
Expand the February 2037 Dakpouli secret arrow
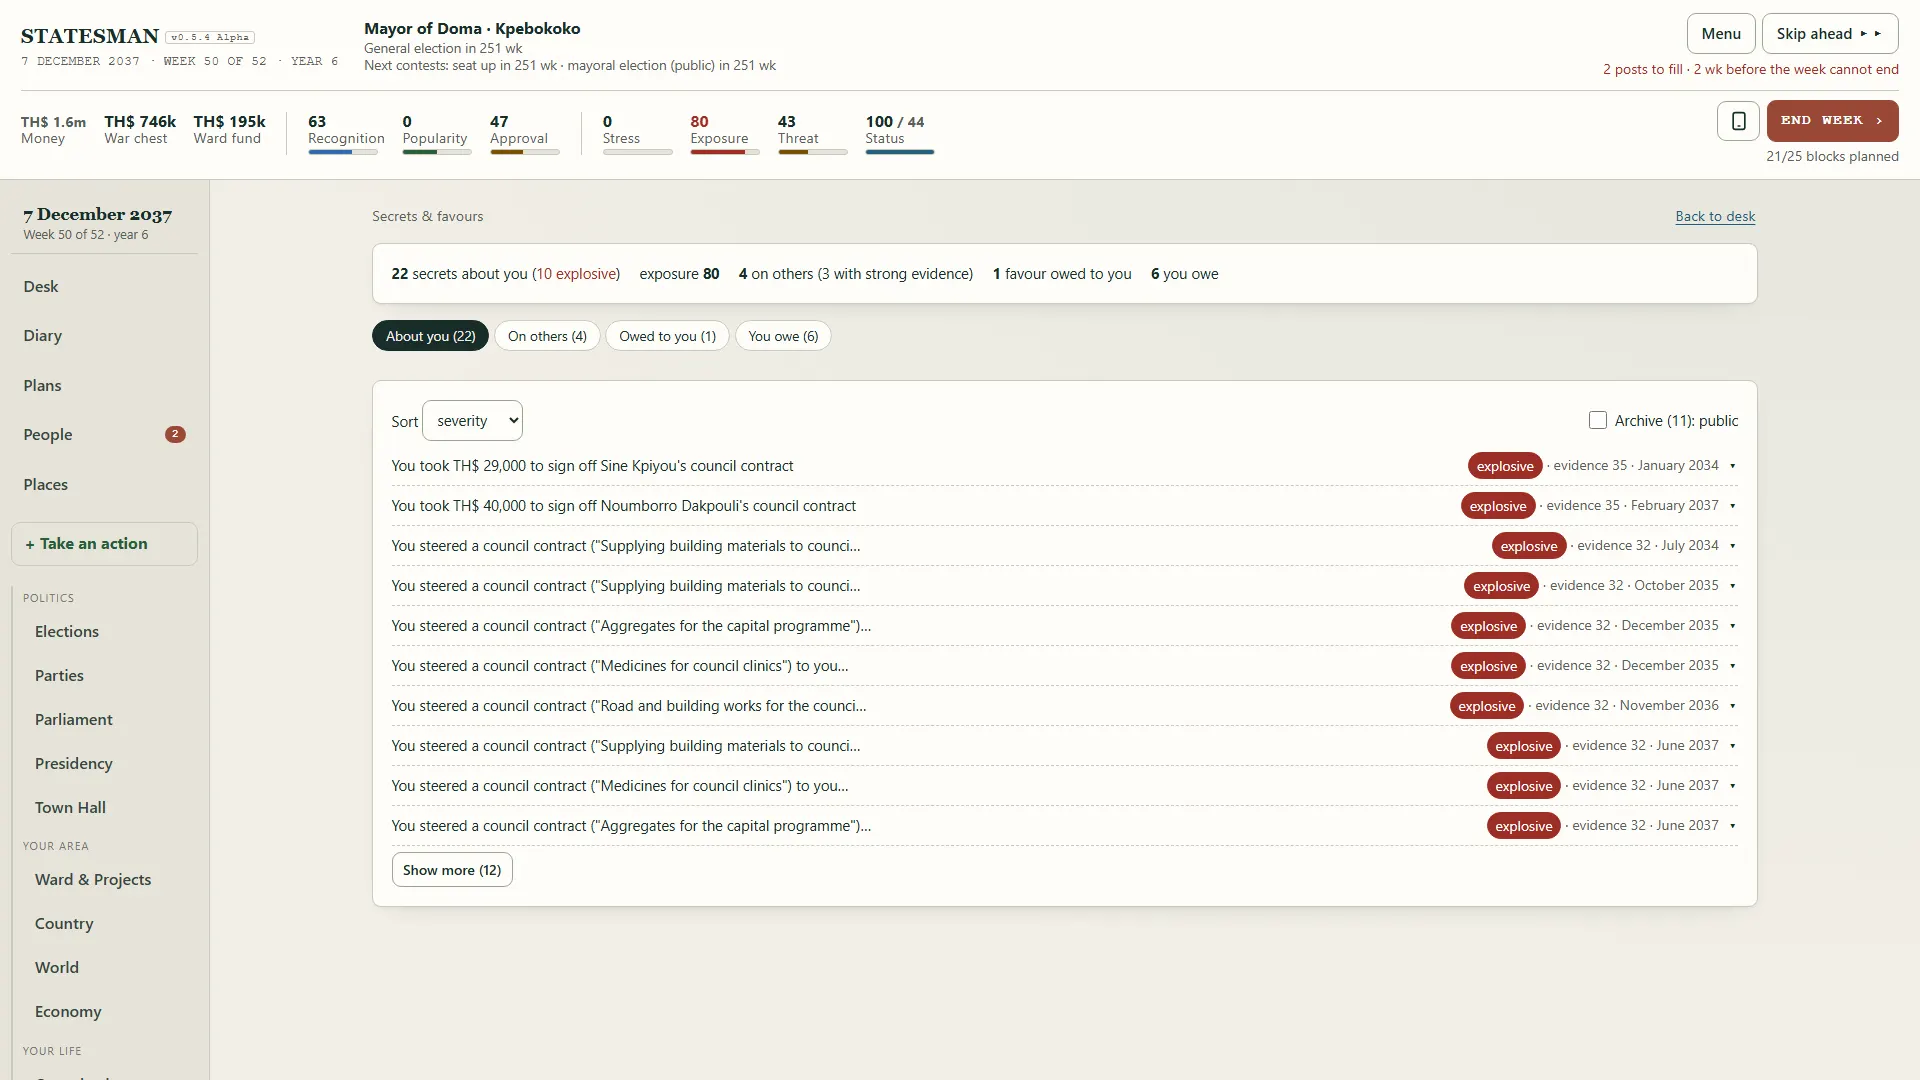click(x=1732, y=506)
